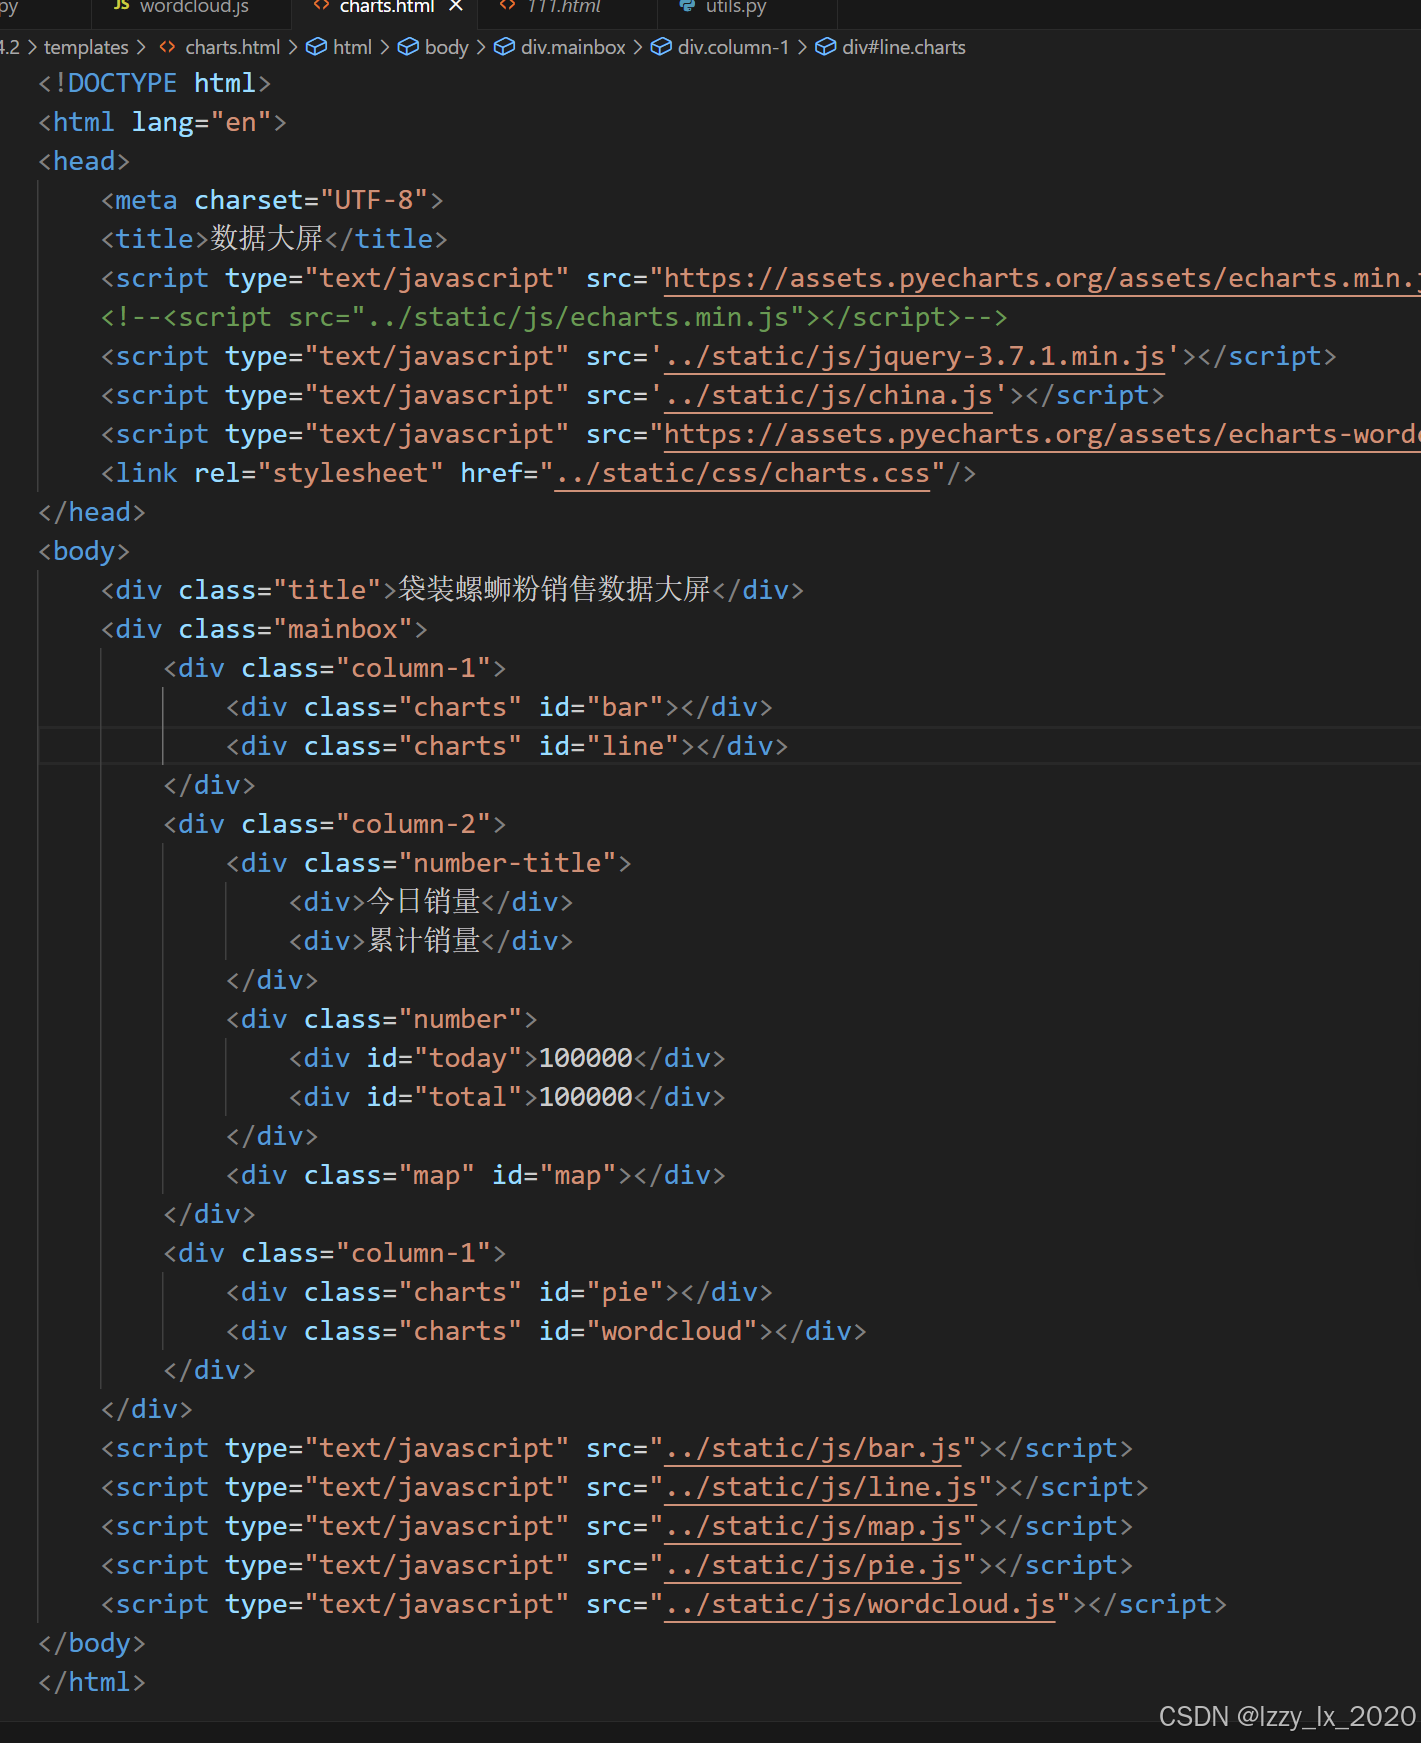Click the div with id="pie"

tap(499, 1292)
